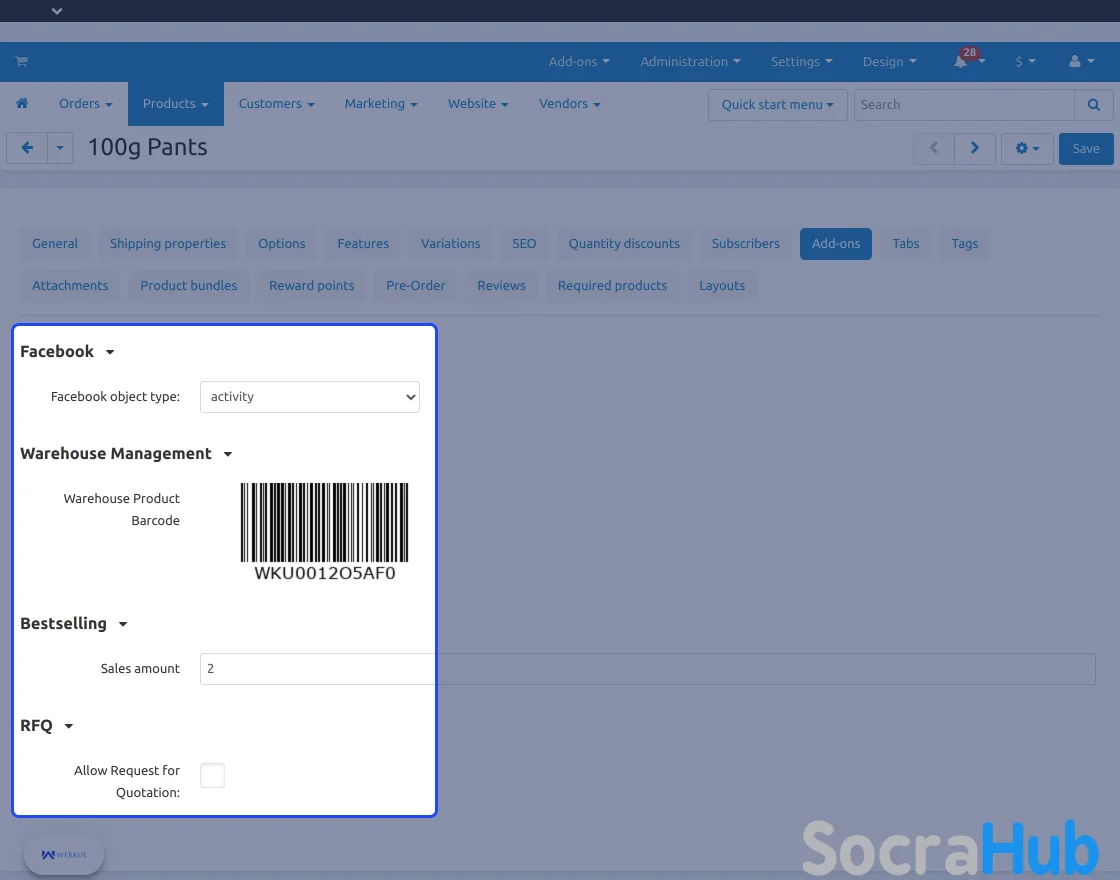Open the Quick start menu dropdown
This screenshot has width=1120, height=880.
pos(777,105)
